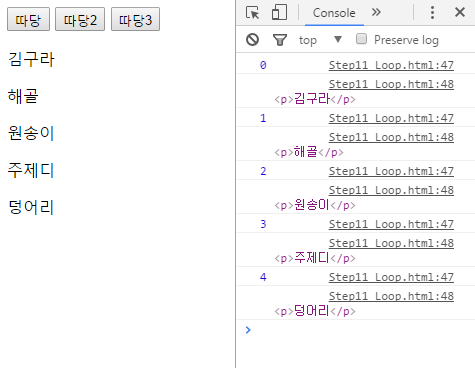
Task: Click the 따당3 button
Action: tap(135, 19)
